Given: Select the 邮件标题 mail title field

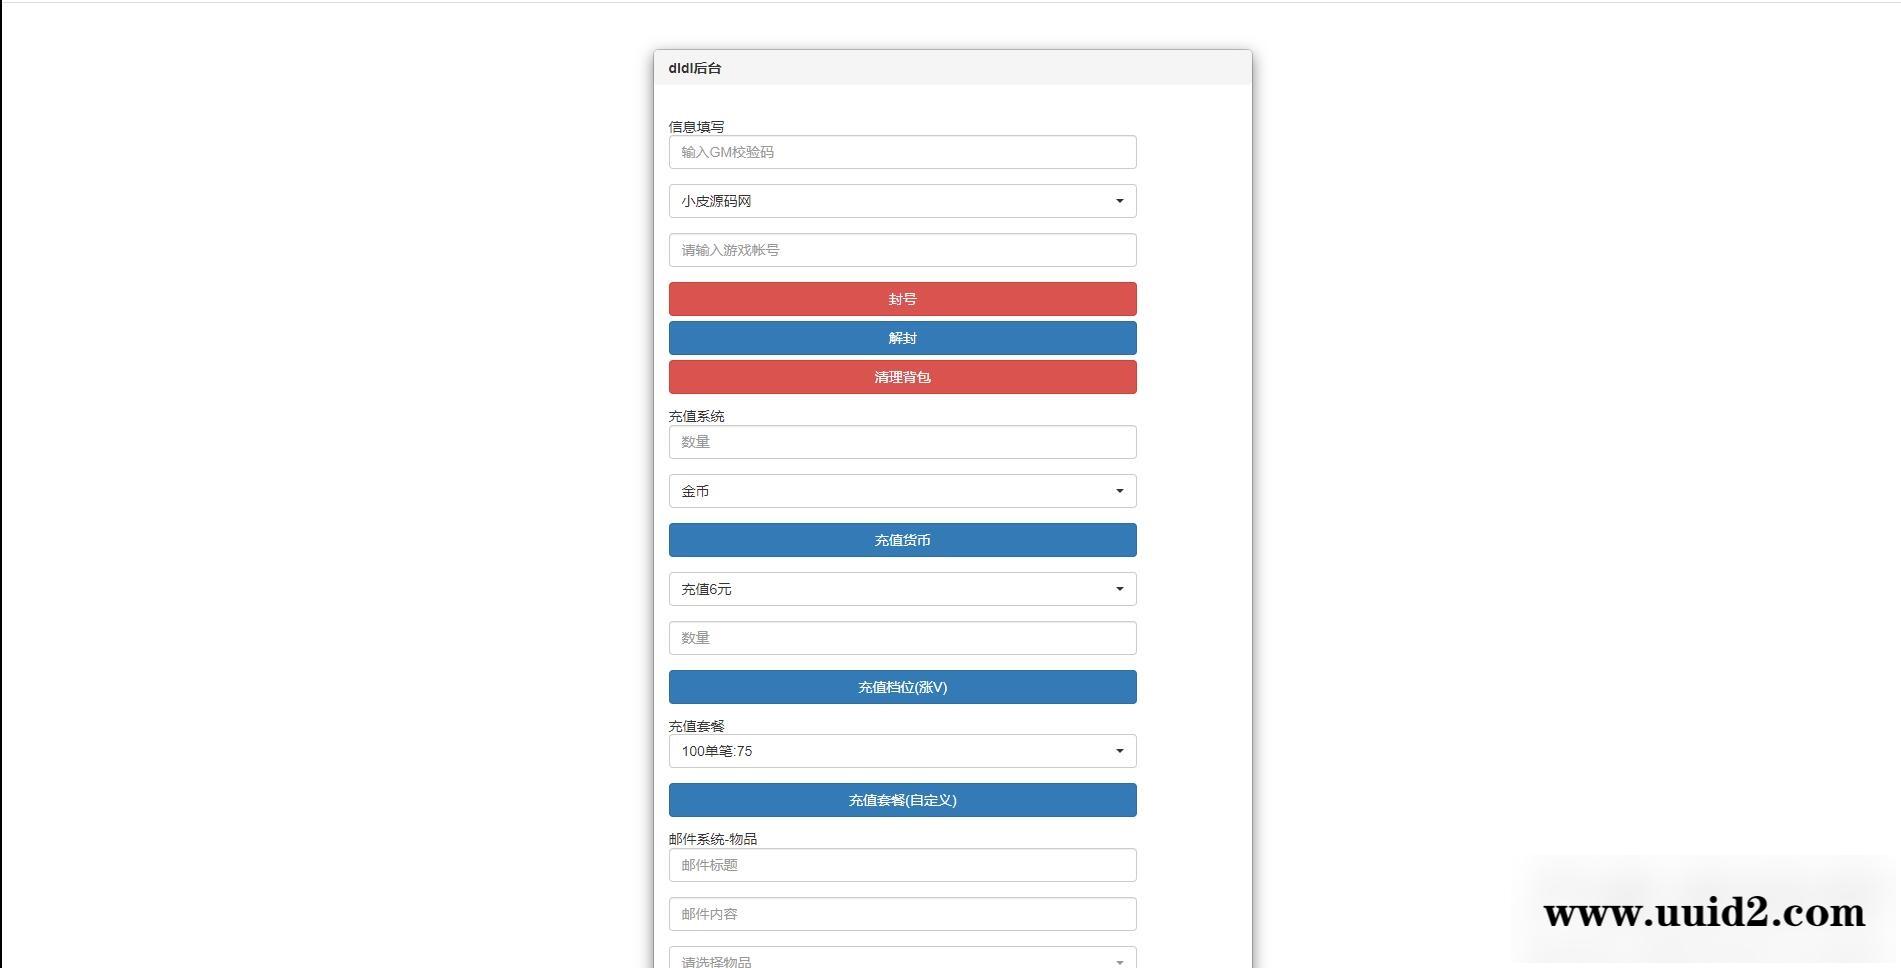Looking at the screenshot, I should coord(901,864).
